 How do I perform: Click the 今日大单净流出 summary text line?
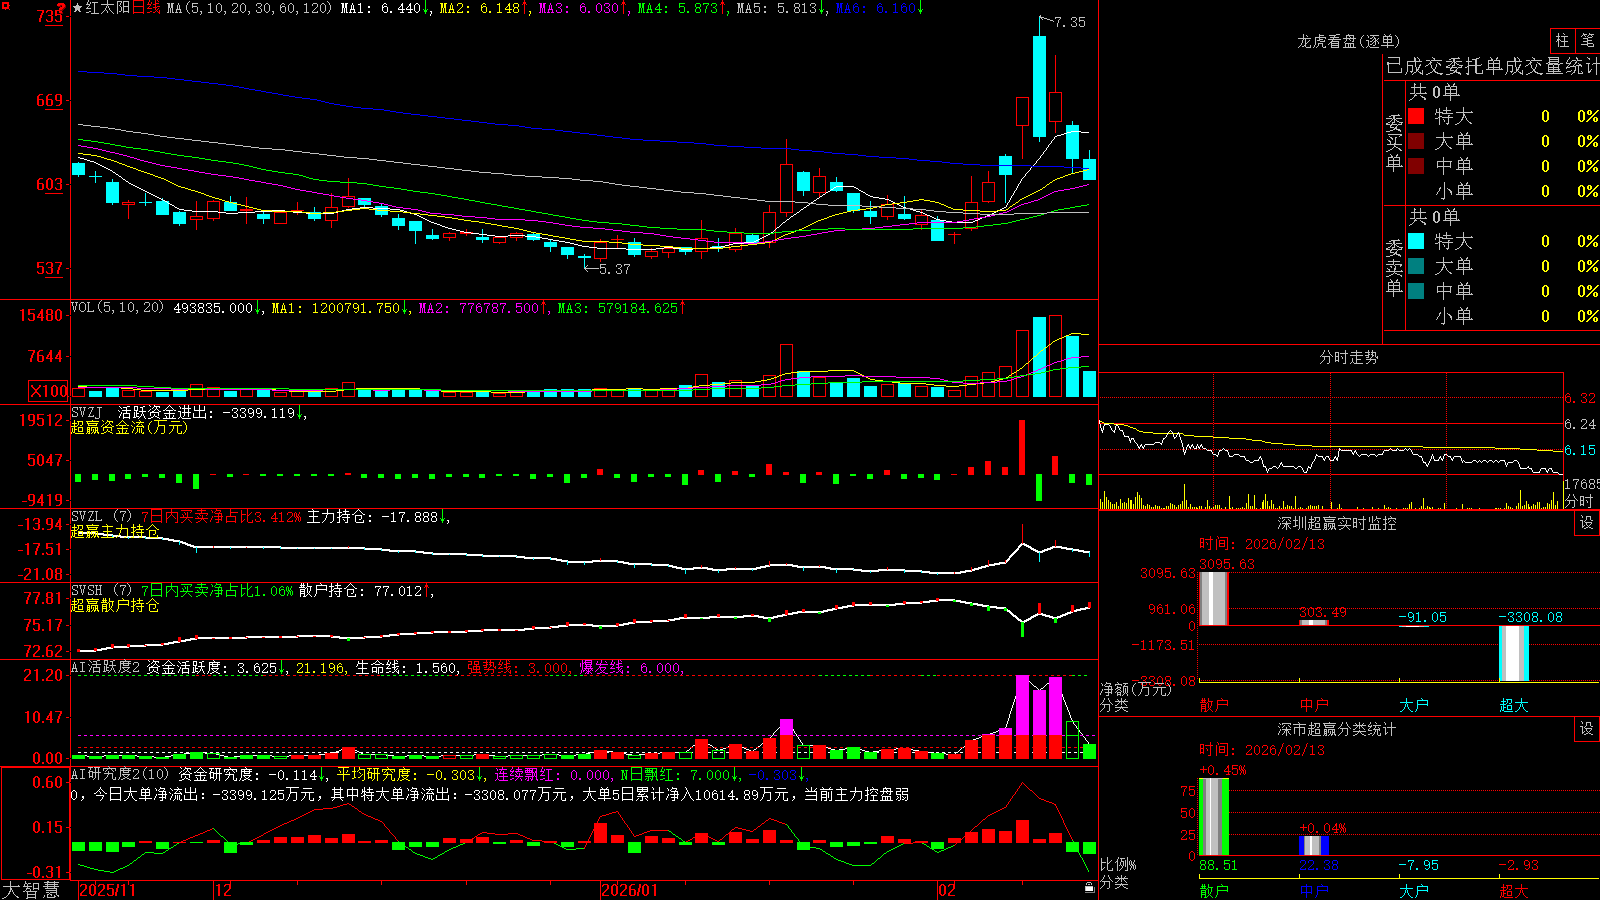point(490,794)
